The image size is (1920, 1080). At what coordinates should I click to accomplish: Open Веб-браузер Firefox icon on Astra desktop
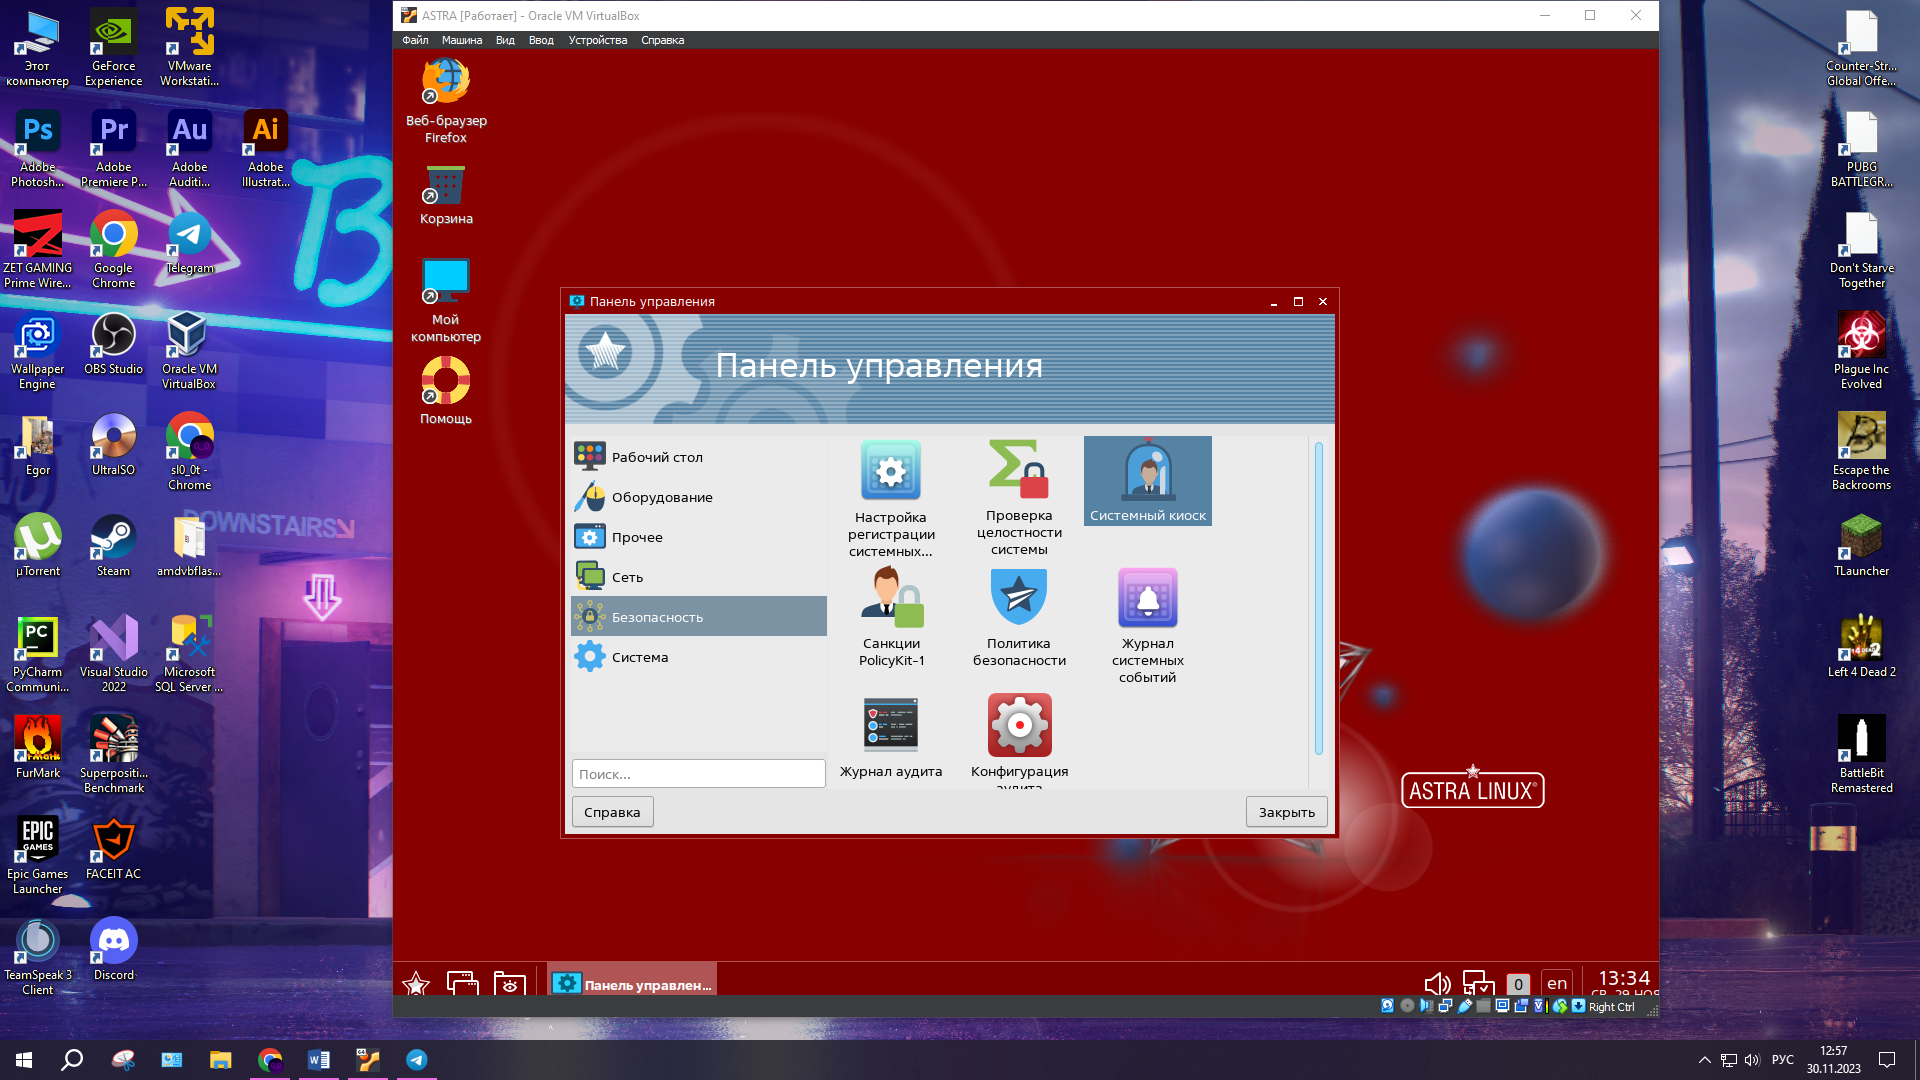click(x=446, y=100)
